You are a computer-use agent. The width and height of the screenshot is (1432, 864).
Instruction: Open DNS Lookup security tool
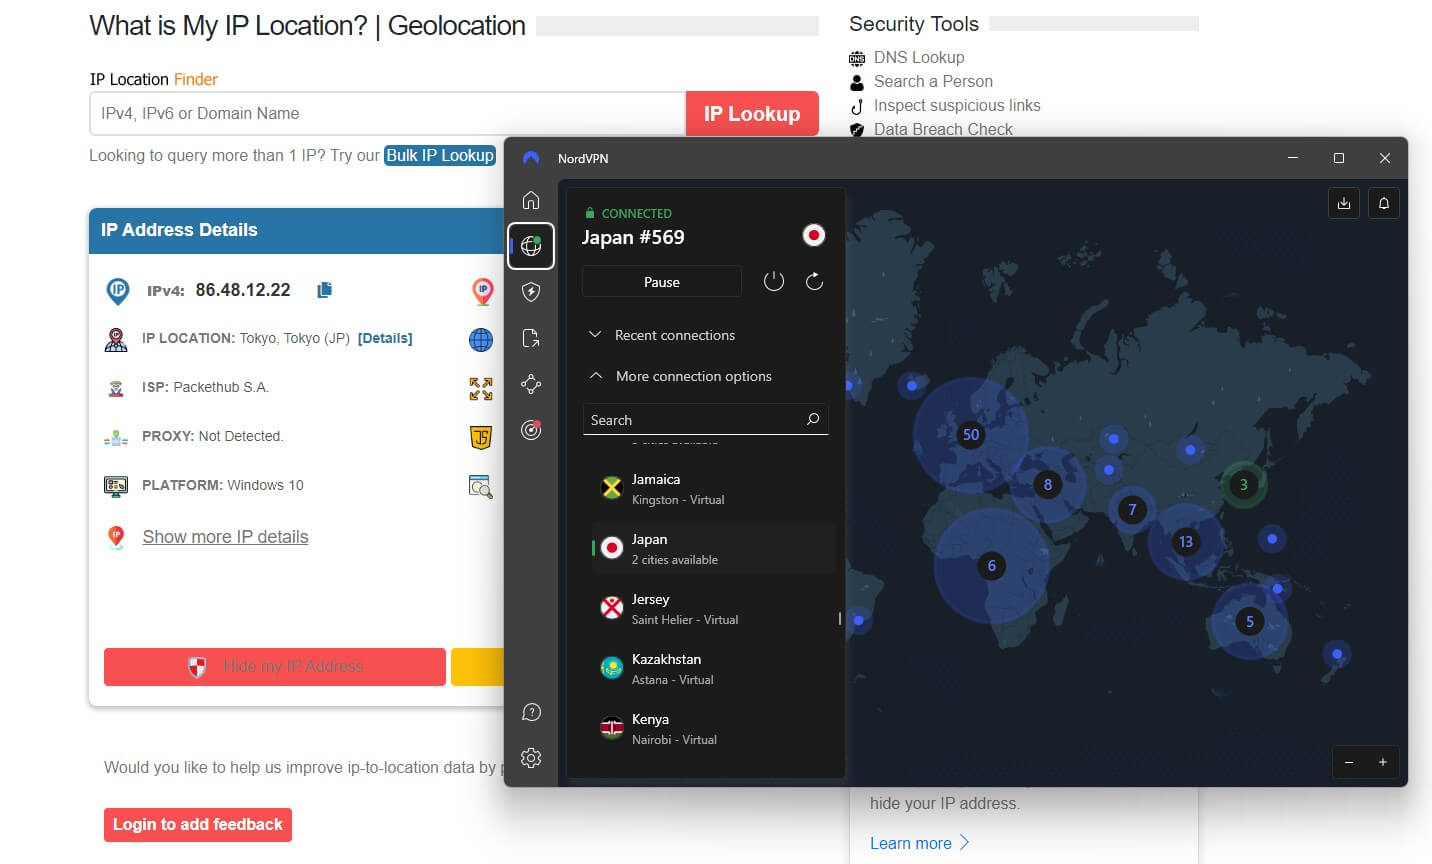coord(919,57)
